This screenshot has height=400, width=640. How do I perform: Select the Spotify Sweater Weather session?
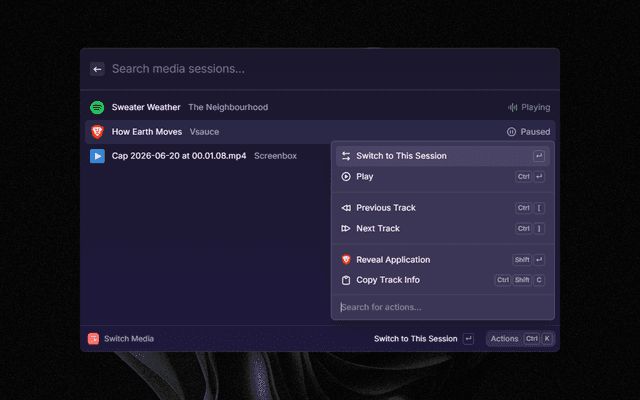(x=320, y=107)
